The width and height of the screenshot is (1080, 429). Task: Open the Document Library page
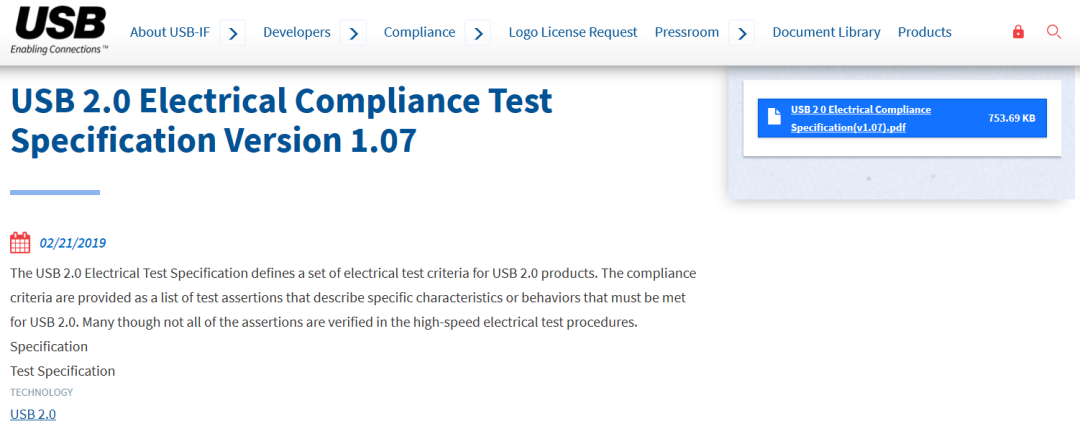[827, 32]
